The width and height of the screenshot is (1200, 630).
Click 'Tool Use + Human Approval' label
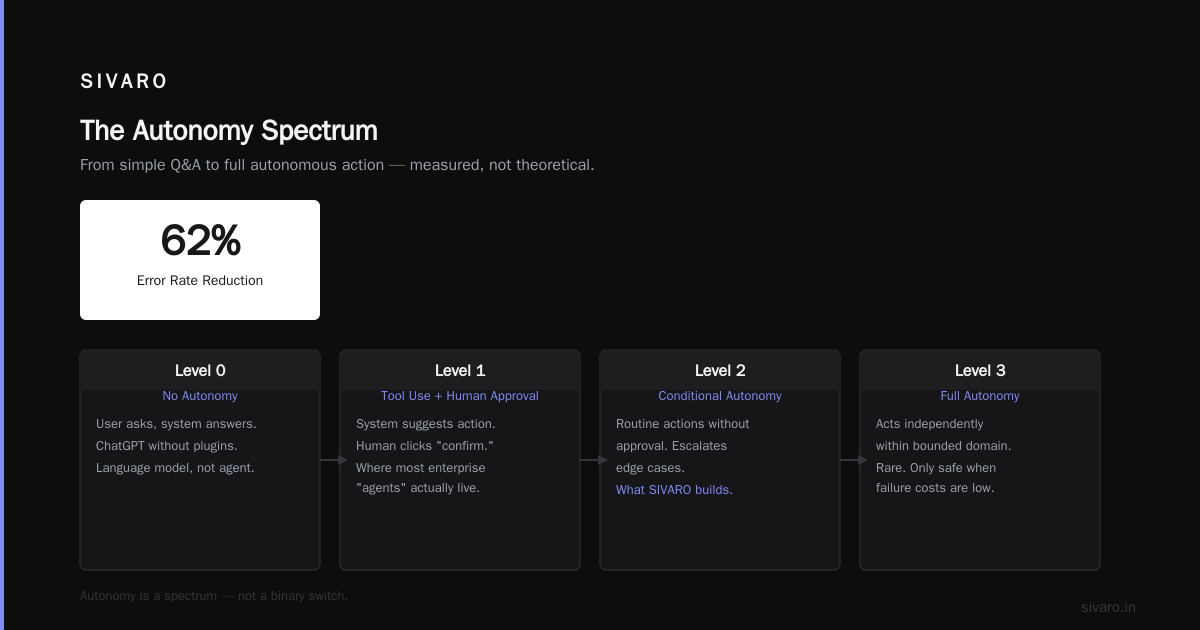coord(460,396)
